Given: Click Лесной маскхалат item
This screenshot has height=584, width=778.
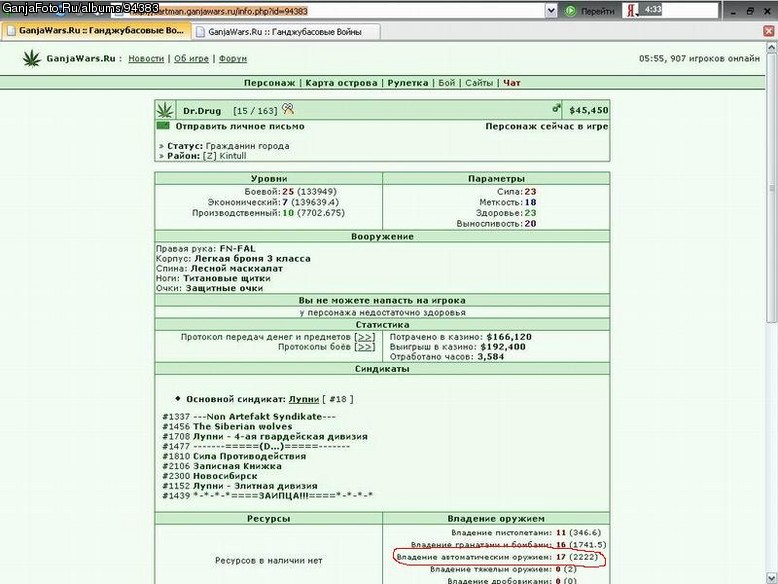Looking at the screenshot, I should [237, 268].
